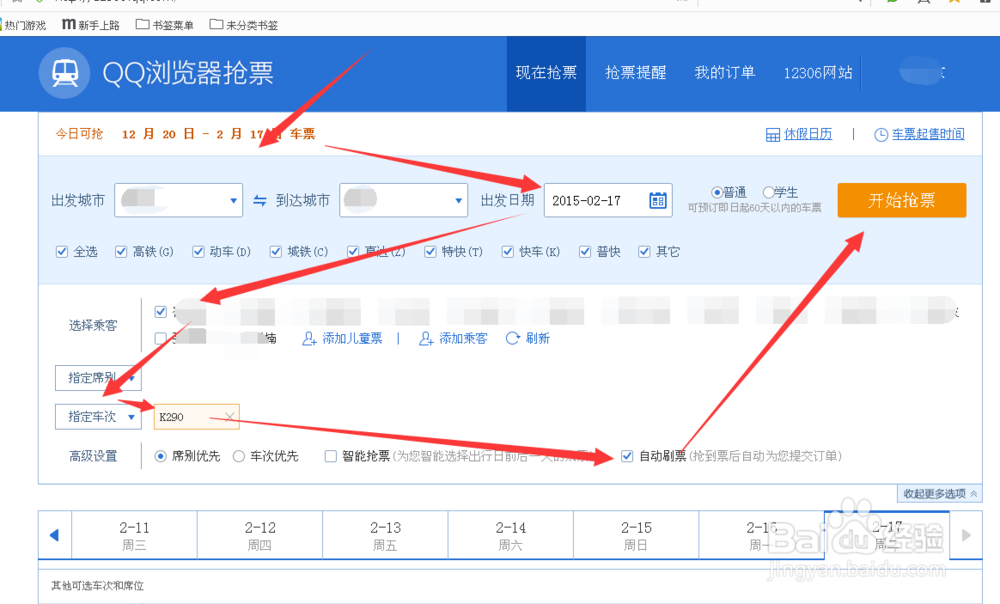The height and width of the screenshot is (604, 1000).
Task: Check the 智能抢票 checkbox
Action: click(x=330, y=455)
